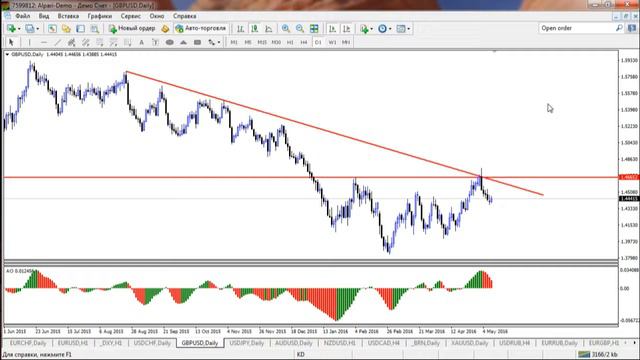
Task: Expand the profiles dropdown arrow
Action: pyautogui.click(x=38, y=29)
